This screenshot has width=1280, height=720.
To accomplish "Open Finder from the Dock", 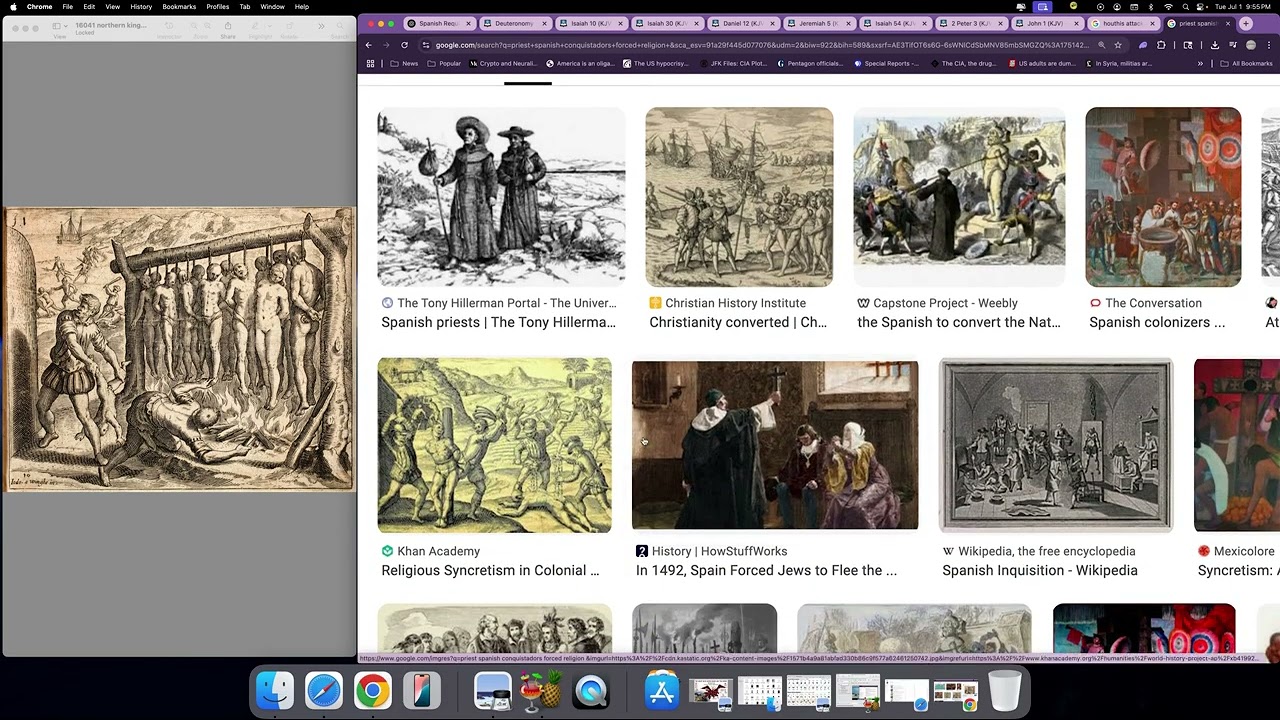I will pyautogui.click(x=275, y=691).
